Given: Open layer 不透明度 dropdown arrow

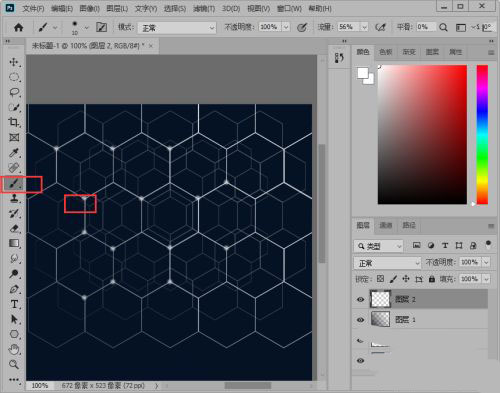Looking at the screenshot, I should click(486, 262).
